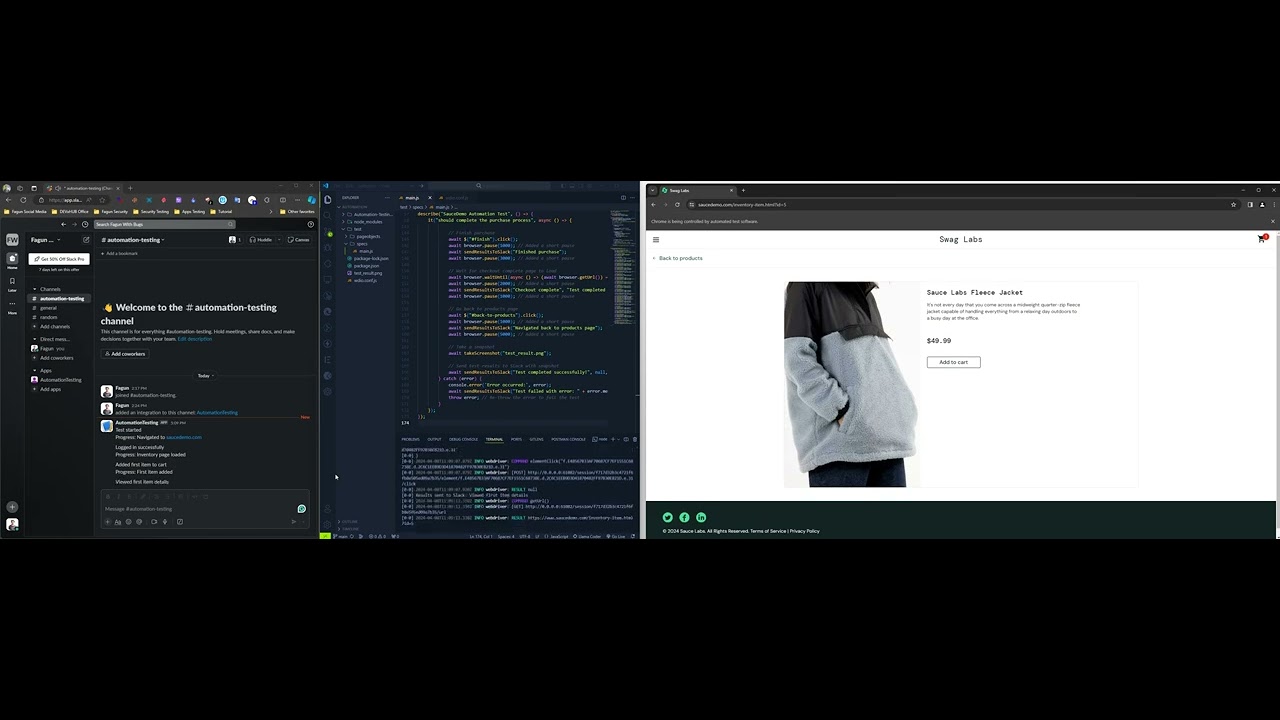Bookmark page with Chrome star icon

(1234, 204)
